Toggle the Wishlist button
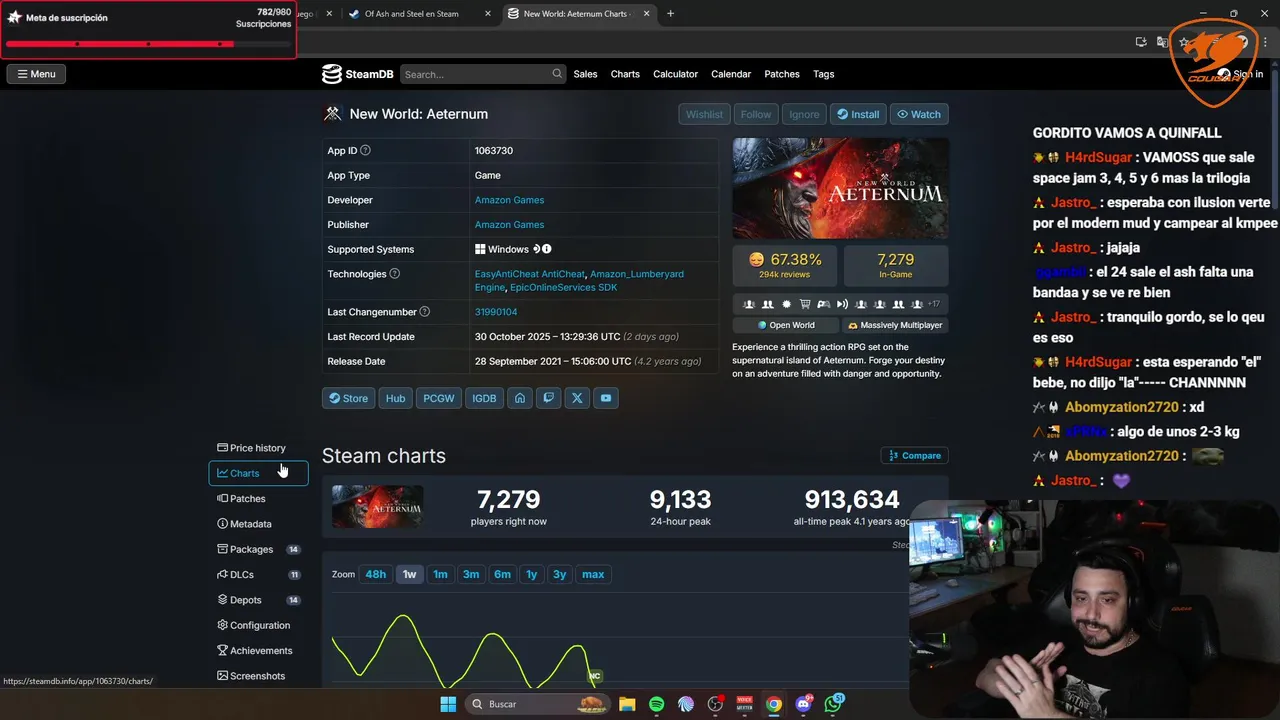This screenshot has height=720, width=1280. (x=704, y=114)
